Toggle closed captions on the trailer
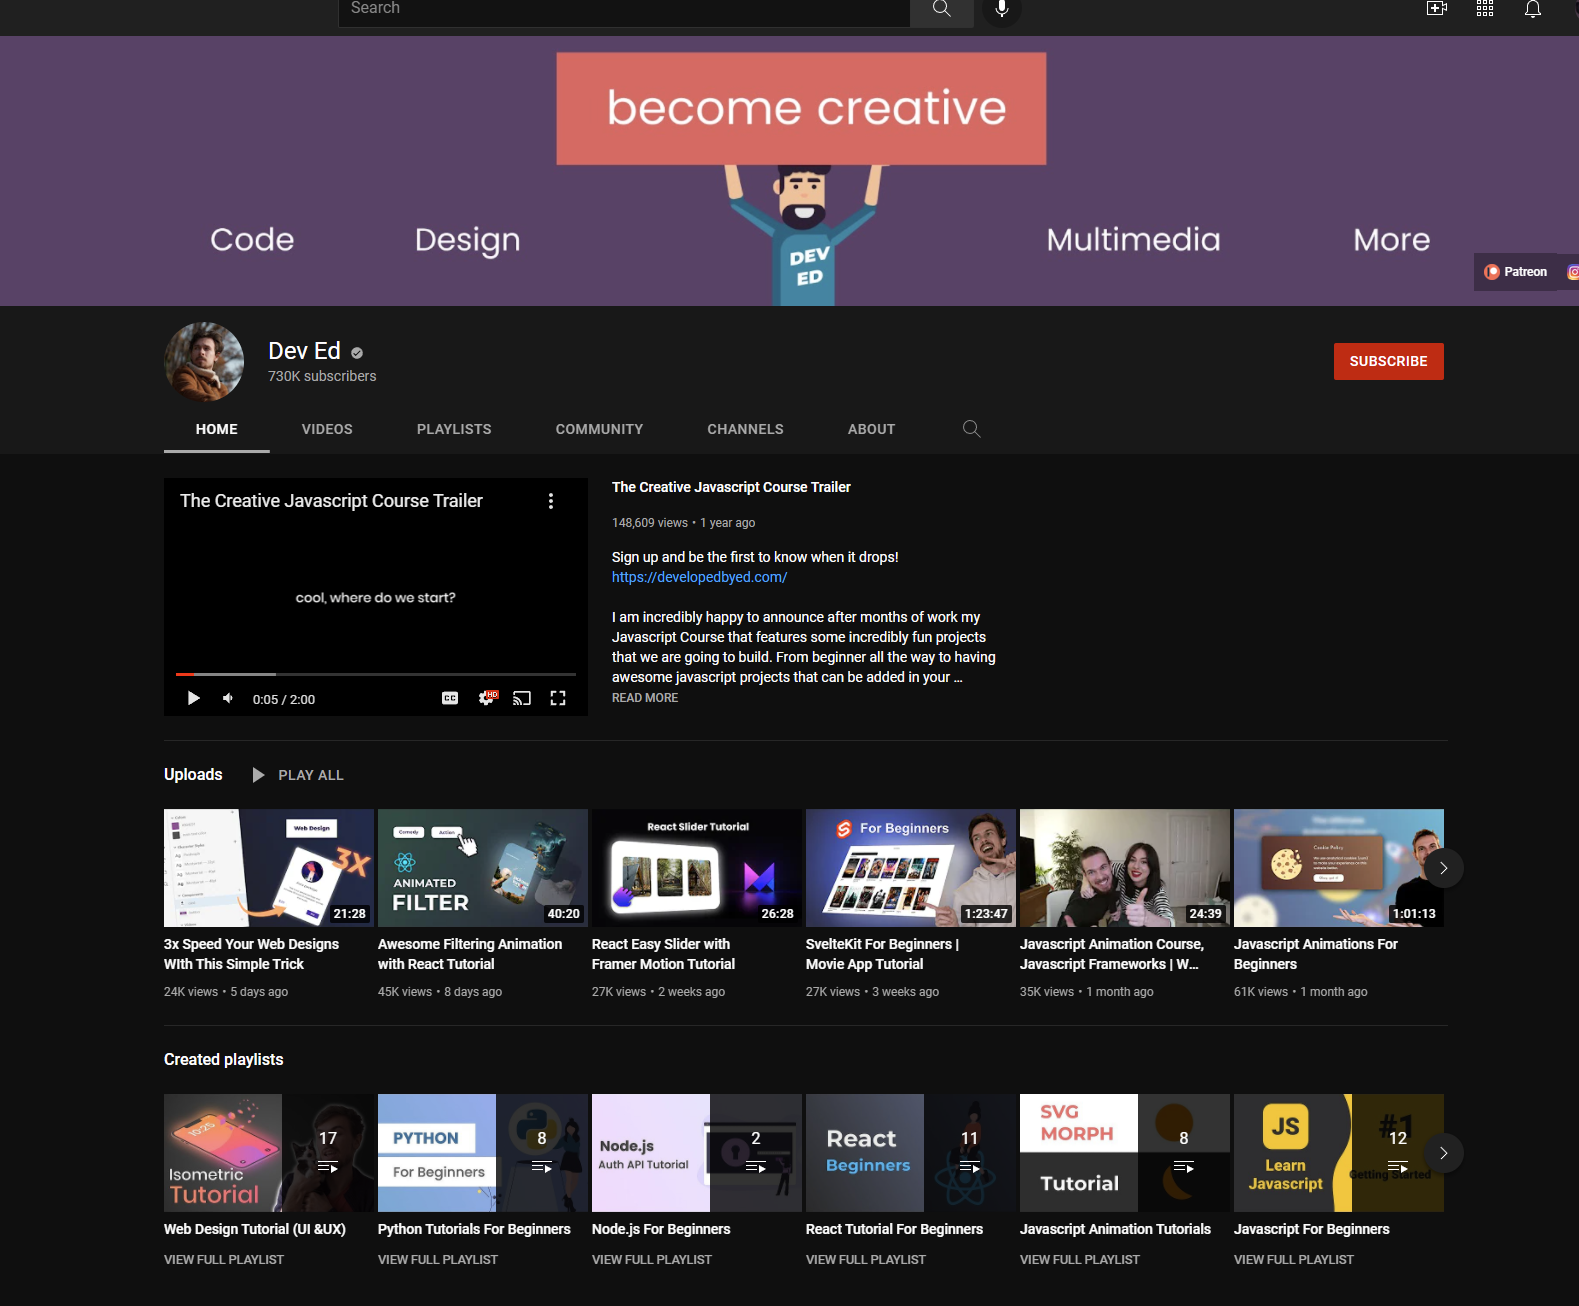 (x=450, y=698)
